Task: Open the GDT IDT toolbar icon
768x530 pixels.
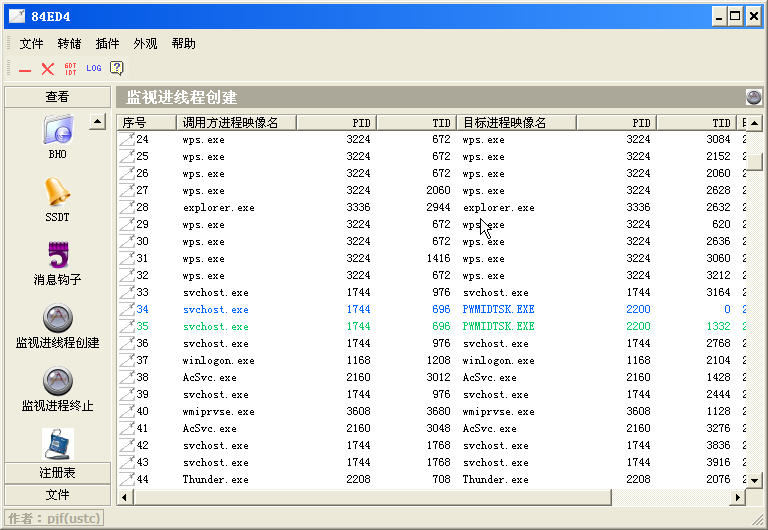Action: (x=71, y=69)
